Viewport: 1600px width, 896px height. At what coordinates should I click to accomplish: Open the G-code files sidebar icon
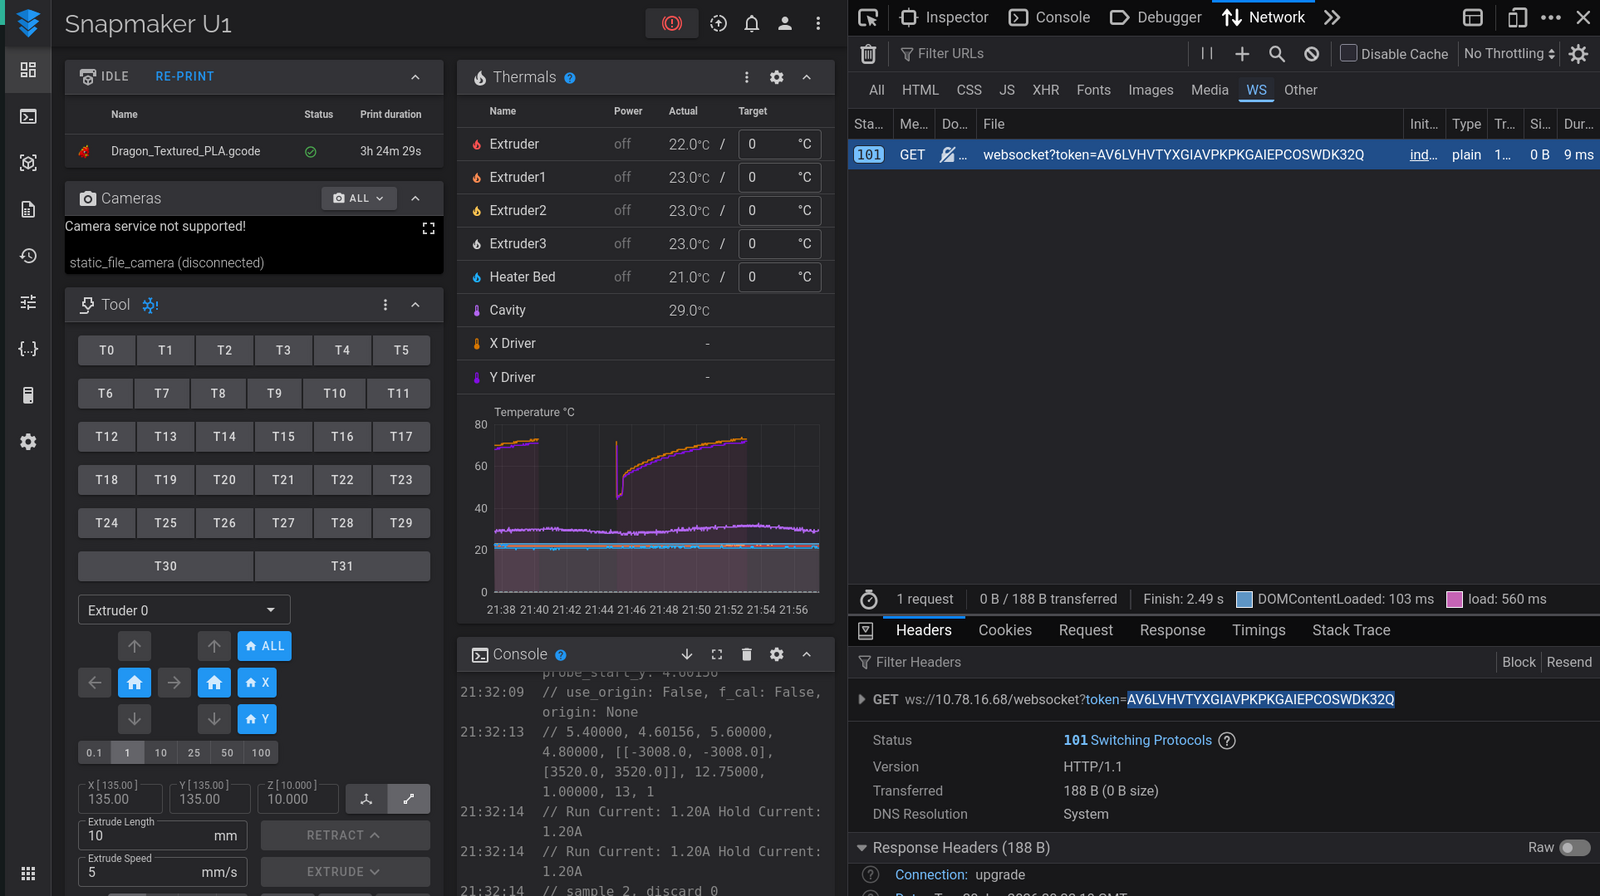(28, 209)
